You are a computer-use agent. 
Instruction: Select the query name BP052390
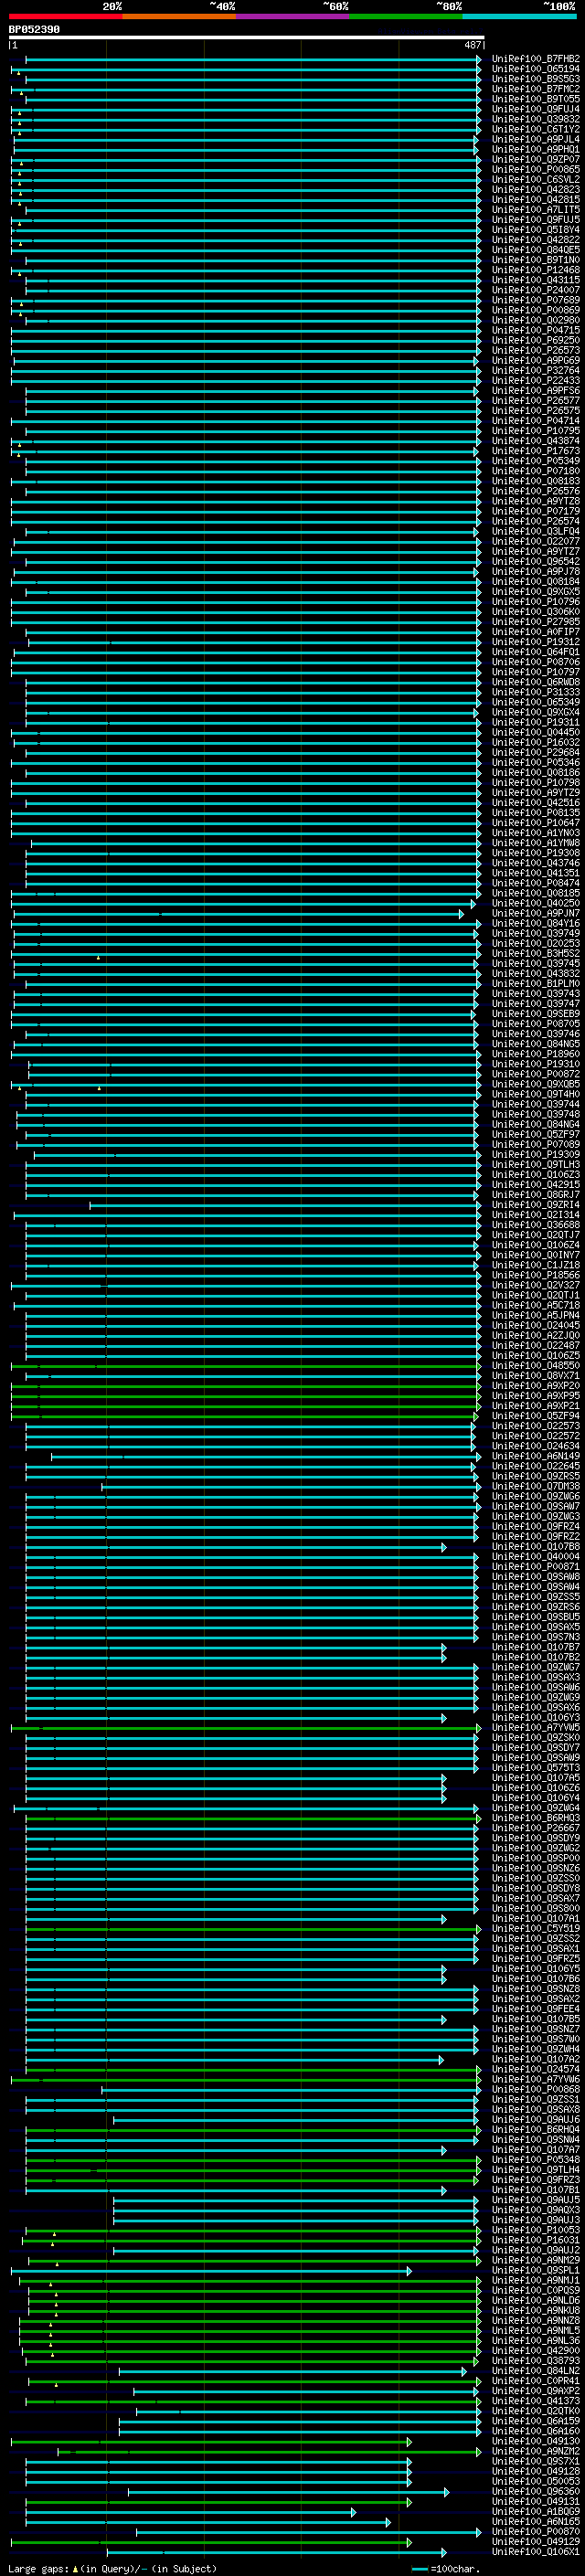34,29
